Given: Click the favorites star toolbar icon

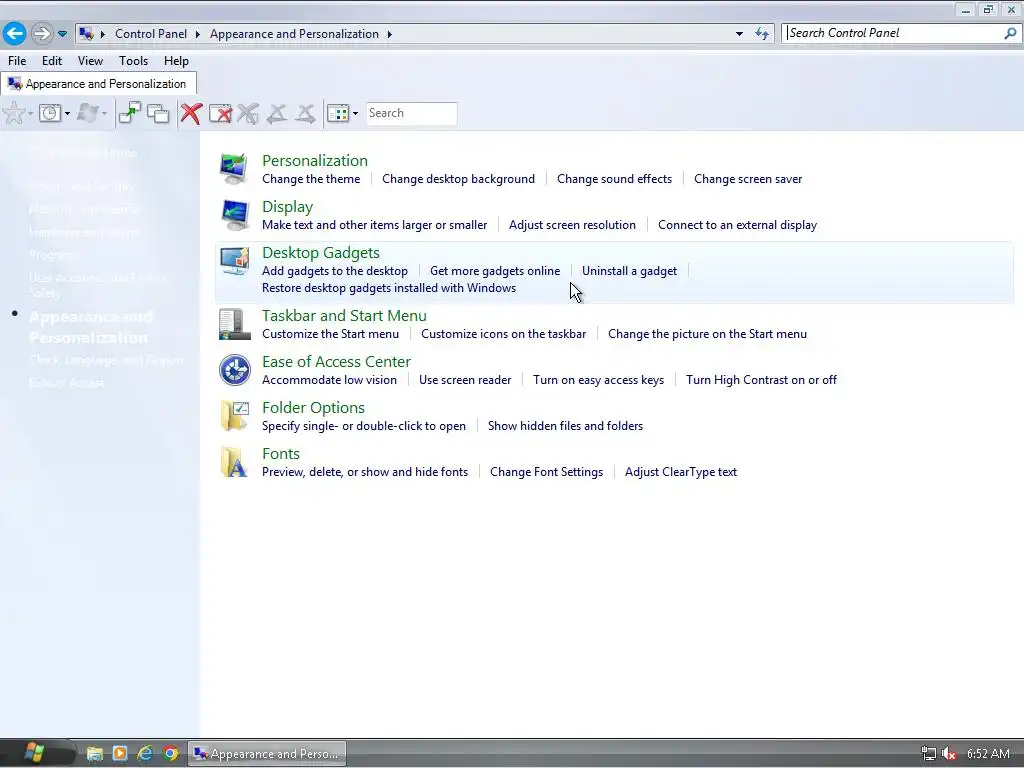Looking at the screenshot, I should (x=14, y=114).
